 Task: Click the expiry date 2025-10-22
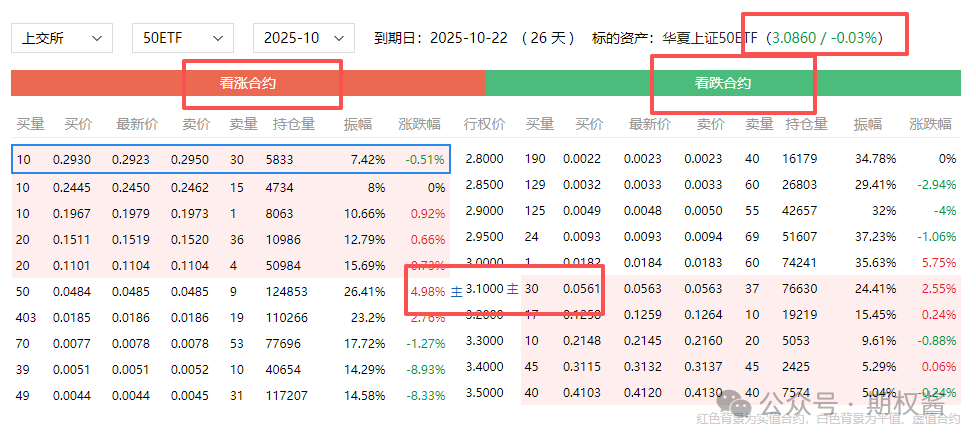(x=468, y=38)
